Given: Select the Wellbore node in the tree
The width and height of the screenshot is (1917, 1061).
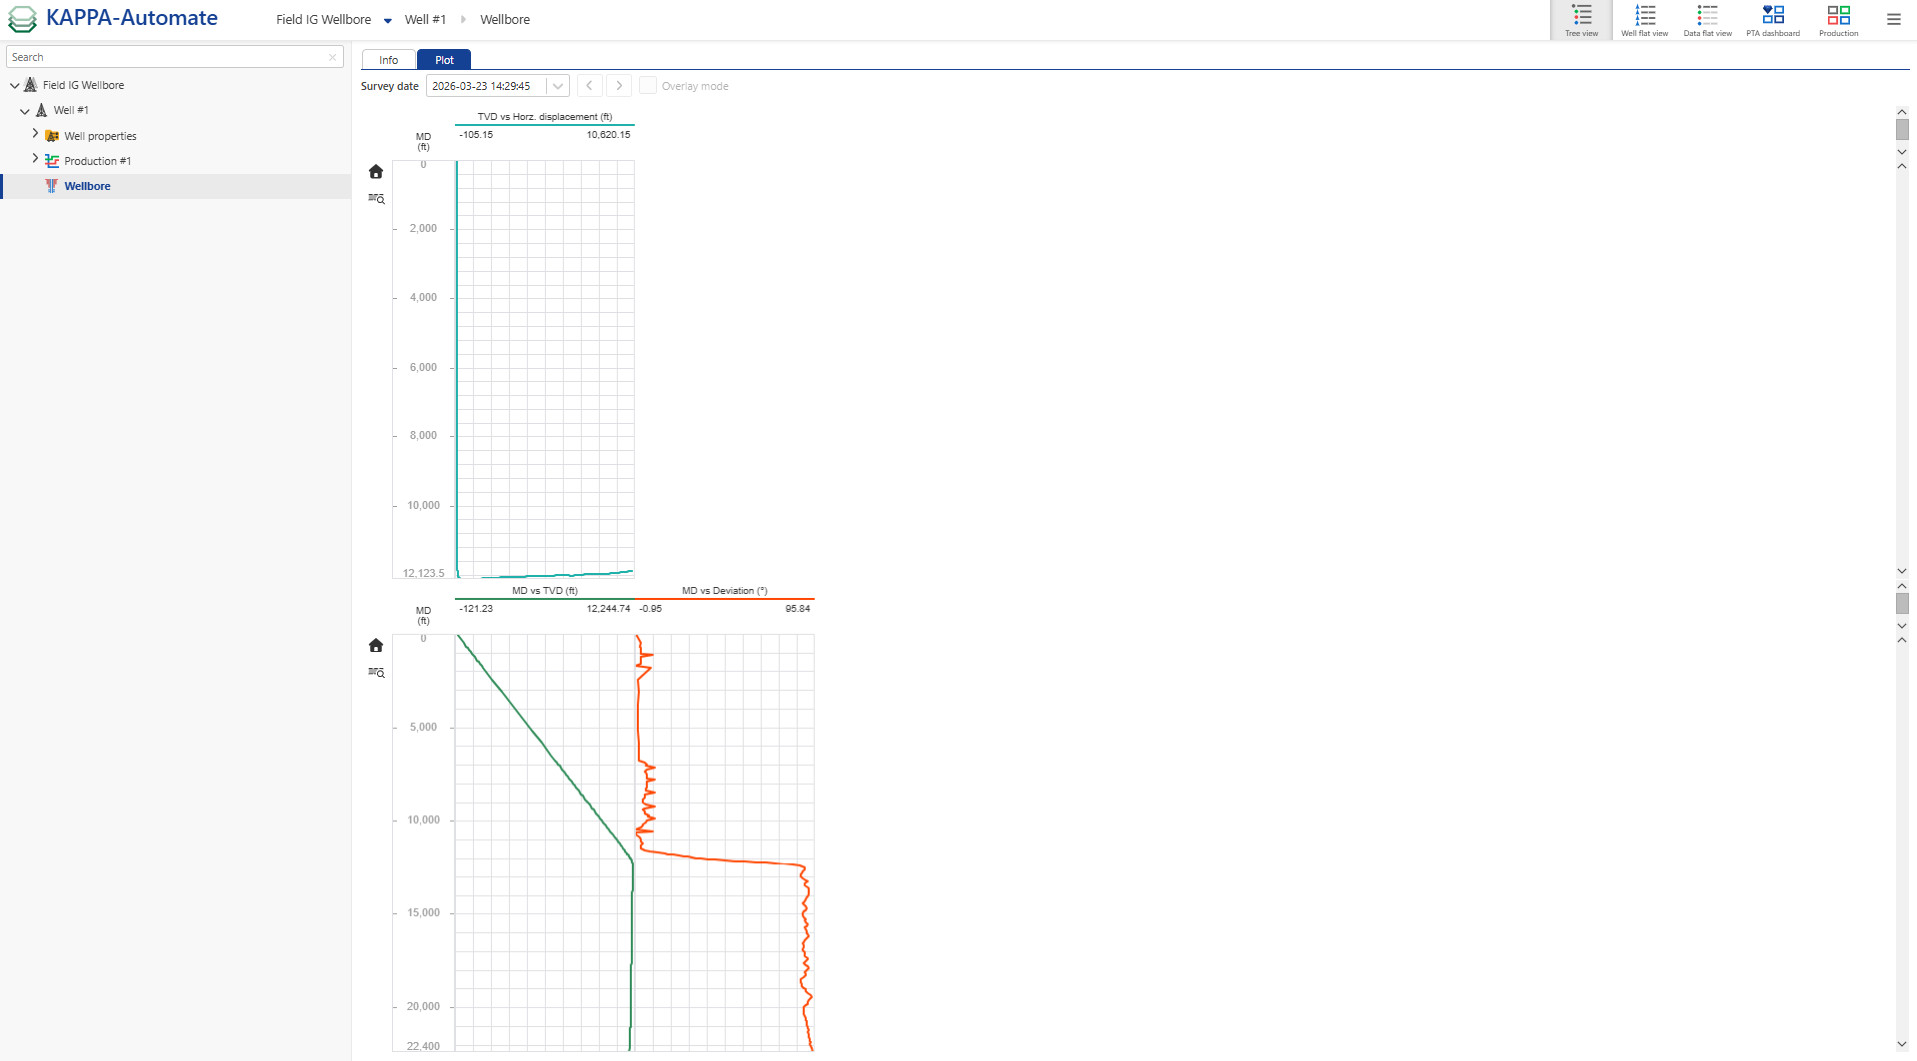Looking at the screenshot, I should [x=87, y=185].
